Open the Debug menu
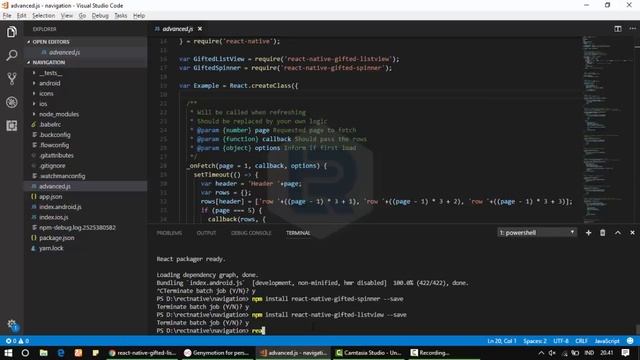Screen dimensions: 640x360 click(100, 16)
